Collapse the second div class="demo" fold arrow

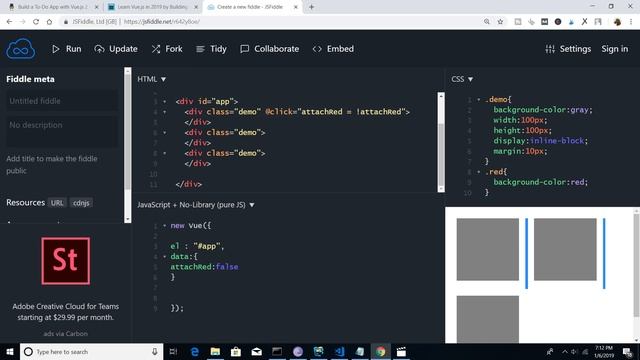(164, 133)
